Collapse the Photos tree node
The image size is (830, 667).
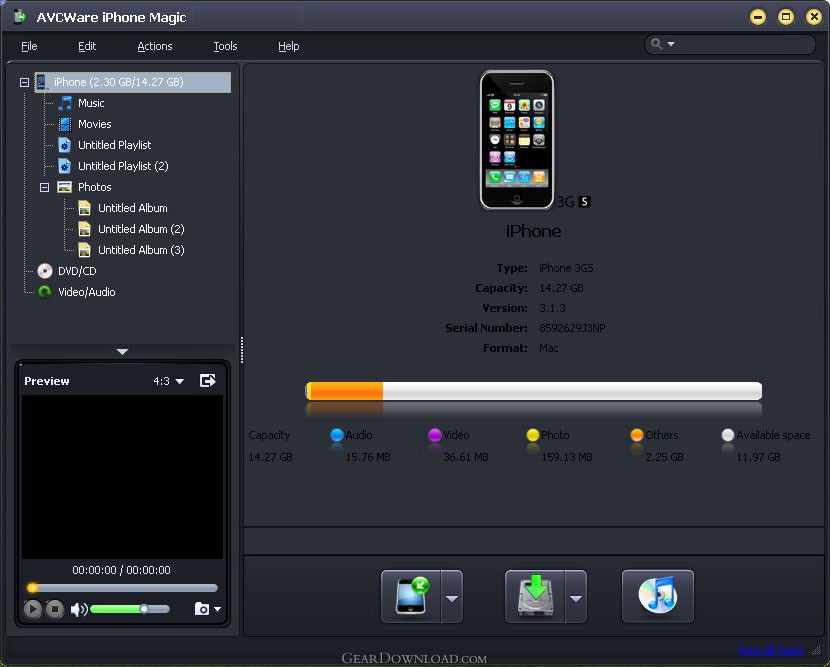[x=44, y=187]
